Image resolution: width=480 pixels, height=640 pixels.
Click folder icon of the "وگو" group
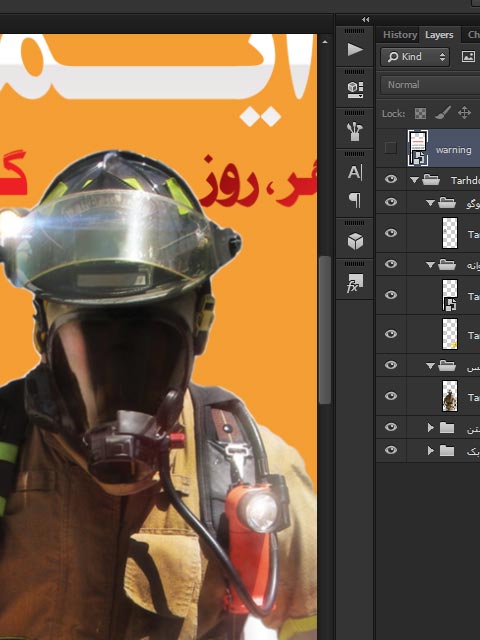(x=447, y=202)
